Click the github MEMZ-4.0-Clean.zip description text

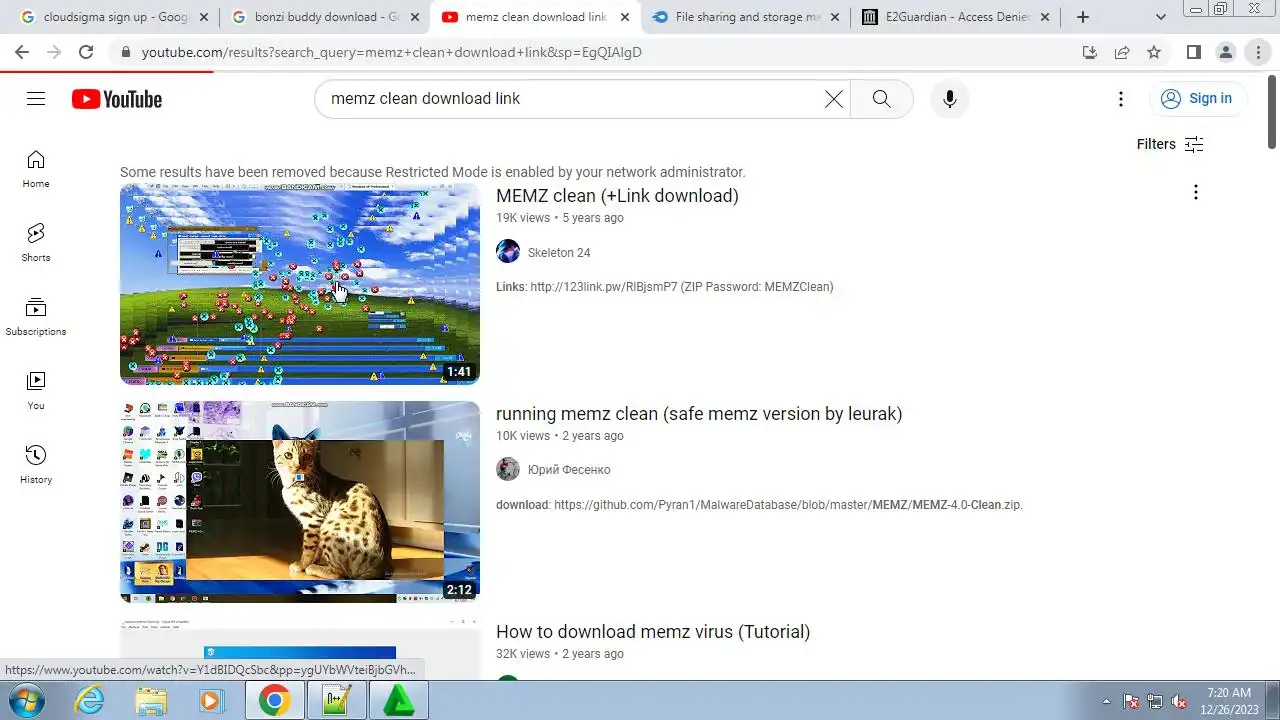(759, 505)
